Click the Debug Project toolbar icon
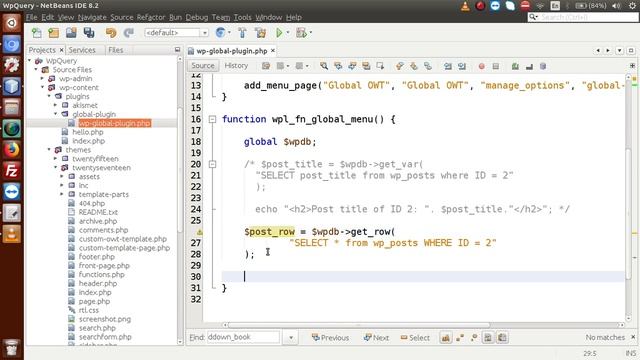This screenshot has width=640, height=360. pyautogui.click(x=301, y=33)
